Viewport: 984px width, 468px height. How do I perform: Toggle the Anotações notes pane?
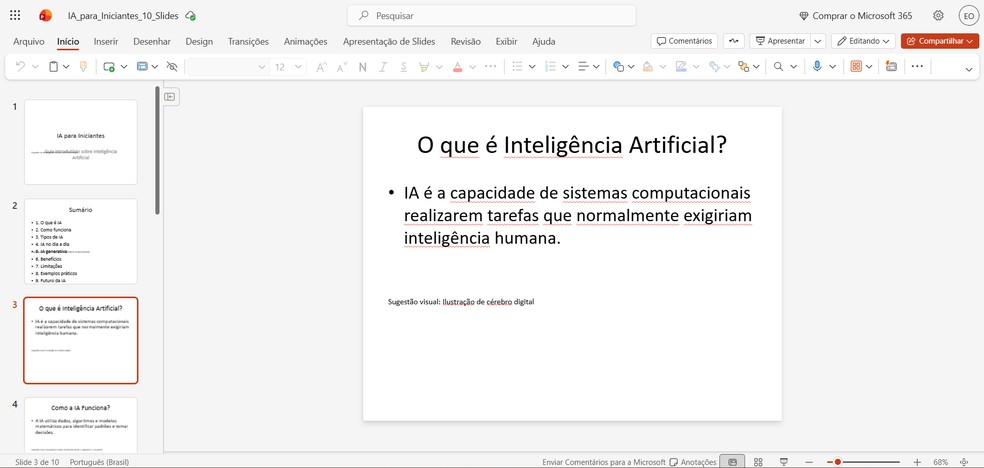pyautogui.click(x=693, y=462)
